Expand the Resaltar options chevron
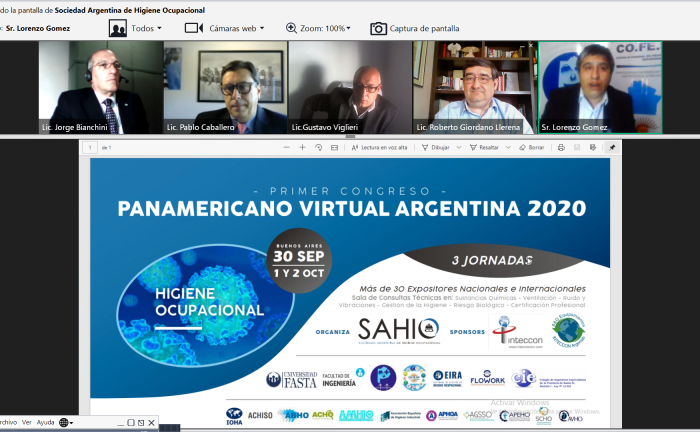Image resolution: width=700 pixels, height=432 pixels. pos(508,148)
